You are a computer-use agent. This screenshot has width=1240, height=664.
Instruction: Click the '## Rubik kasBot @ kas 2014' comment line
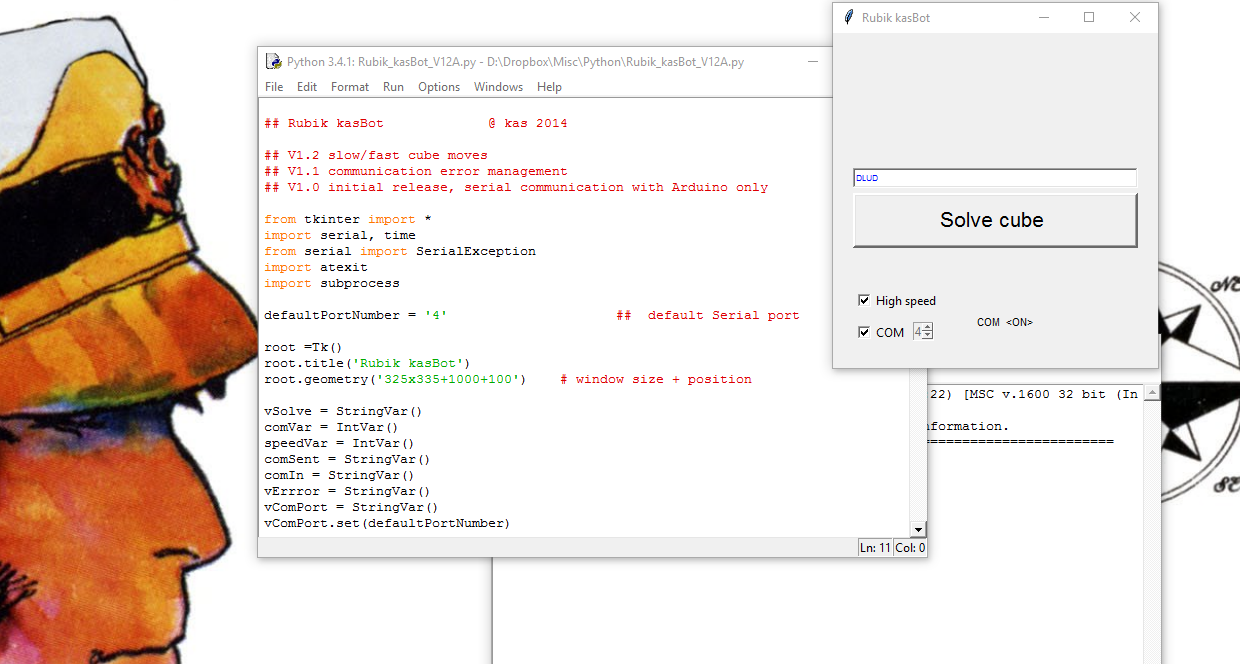click(x=416, y=123)
